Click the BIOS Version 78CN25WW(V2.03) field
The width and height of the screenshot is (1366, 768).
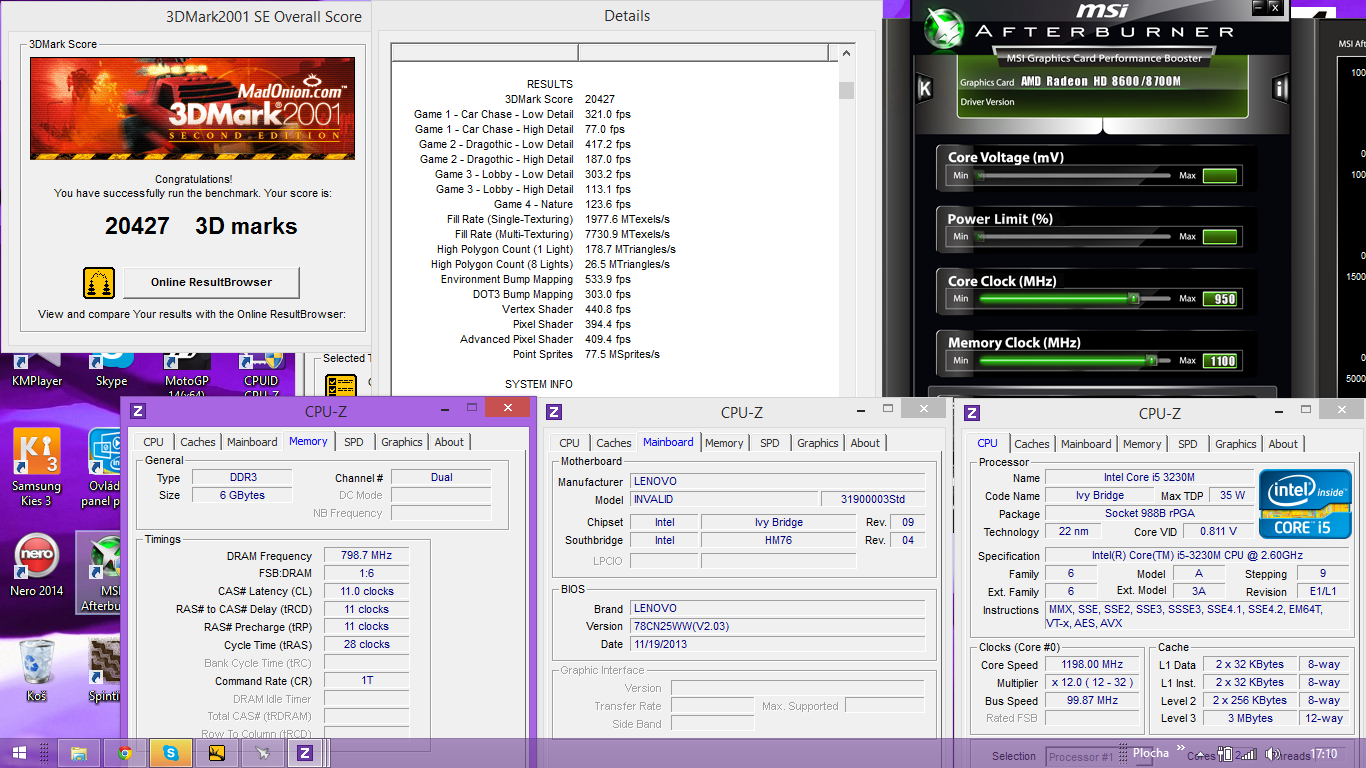pos(779,626)
